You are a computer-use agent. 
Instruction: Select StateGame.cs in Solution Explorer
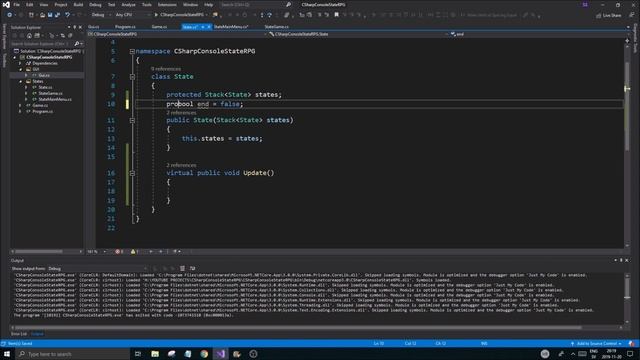pos(50,93)
